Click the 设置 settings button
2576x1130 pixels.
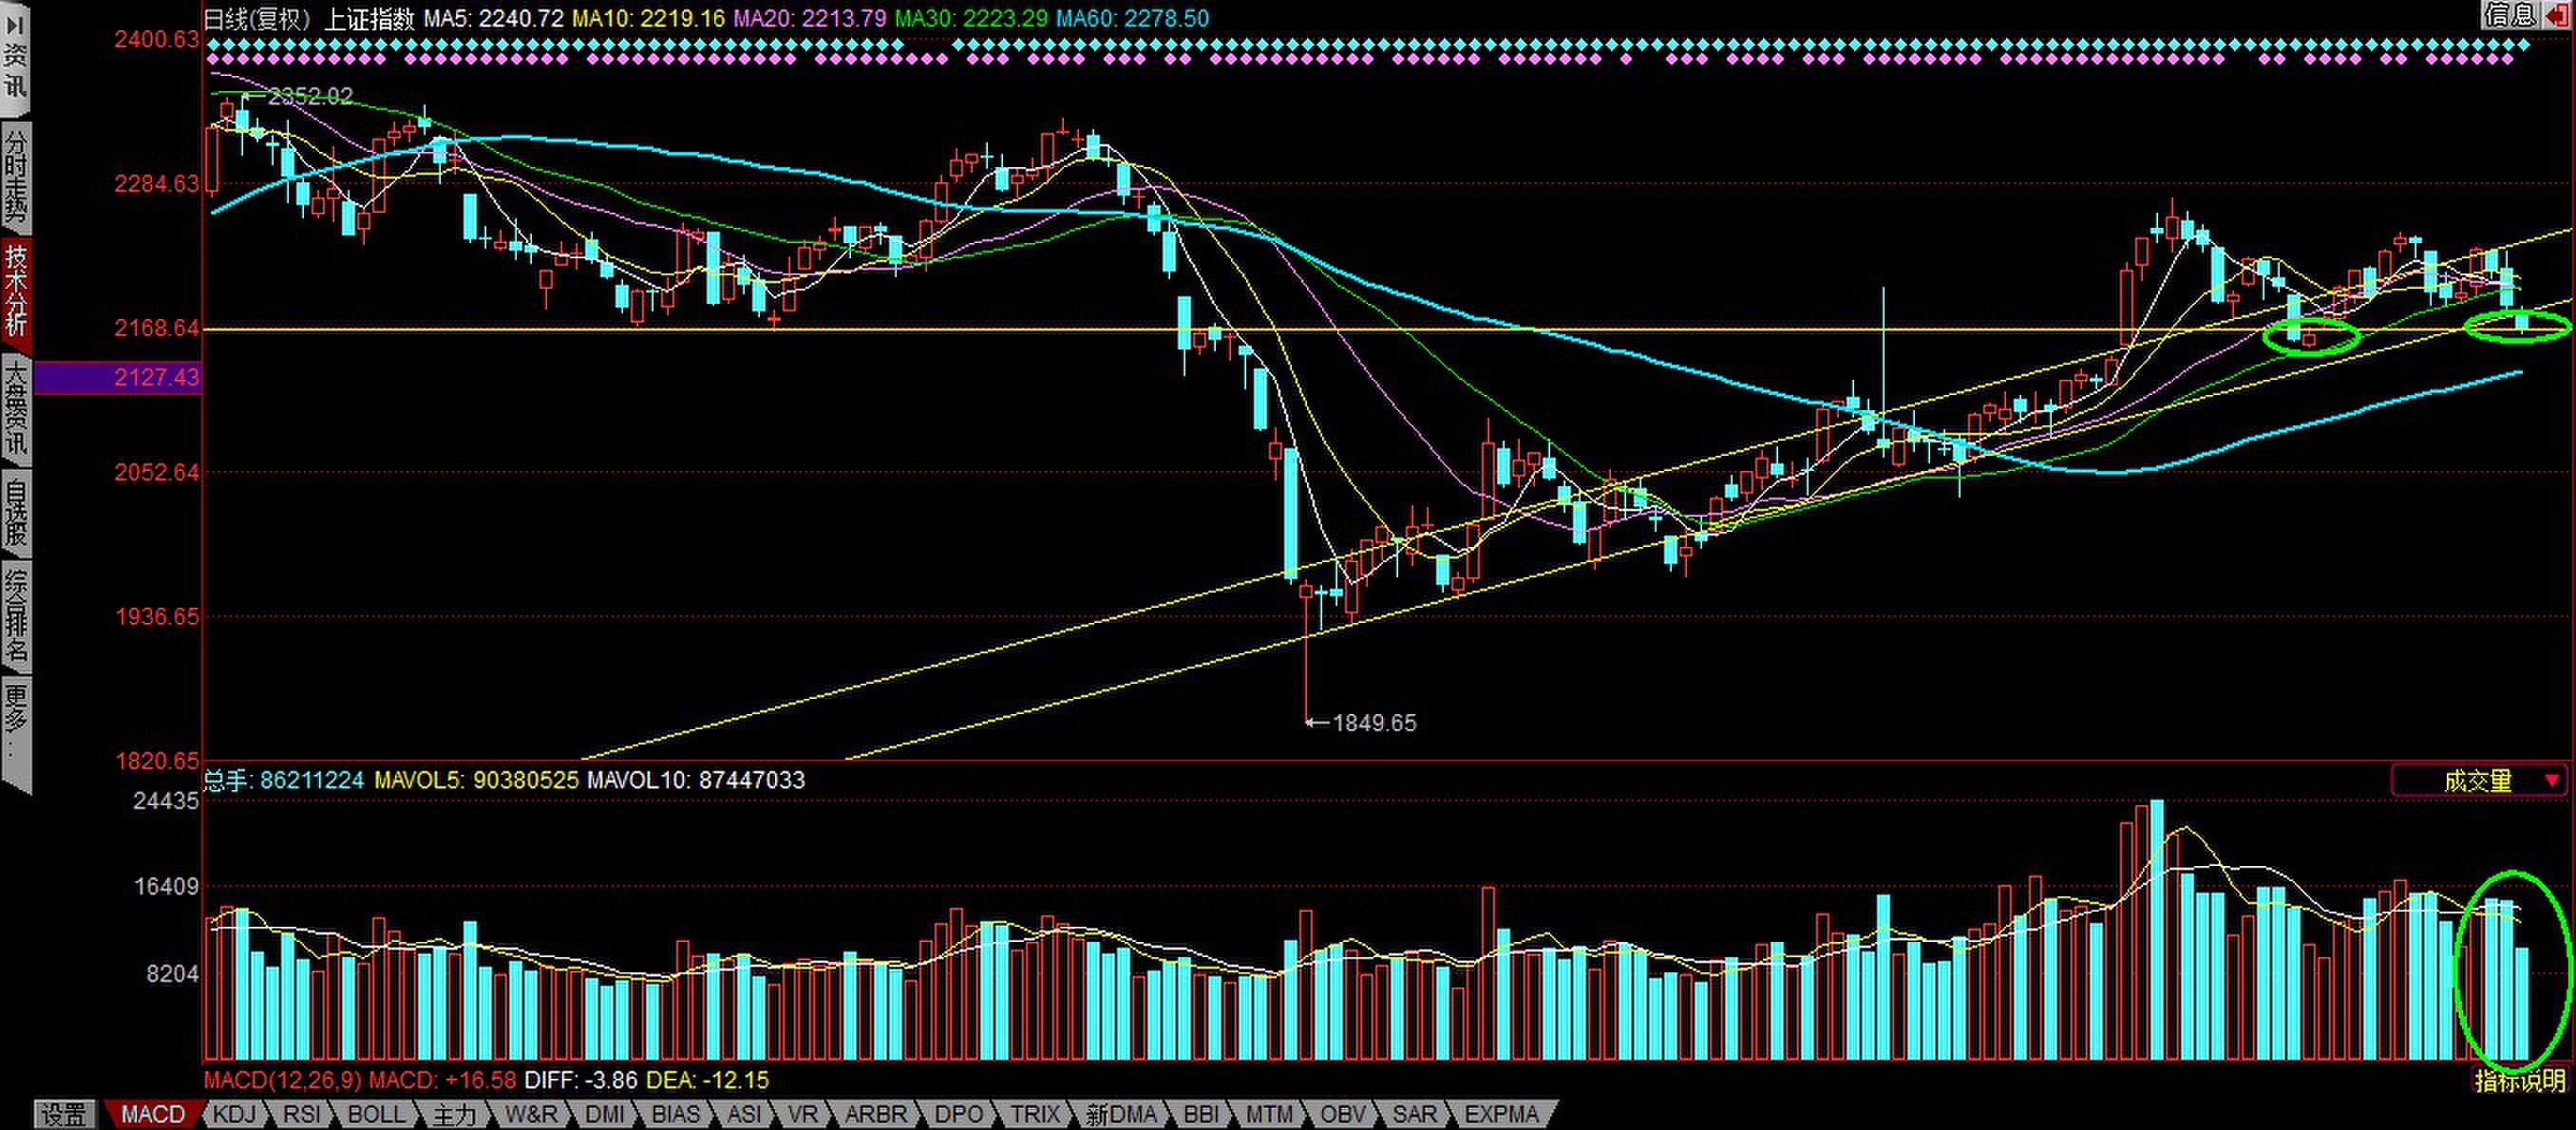pyautogui.click(x=66, y=1114)
